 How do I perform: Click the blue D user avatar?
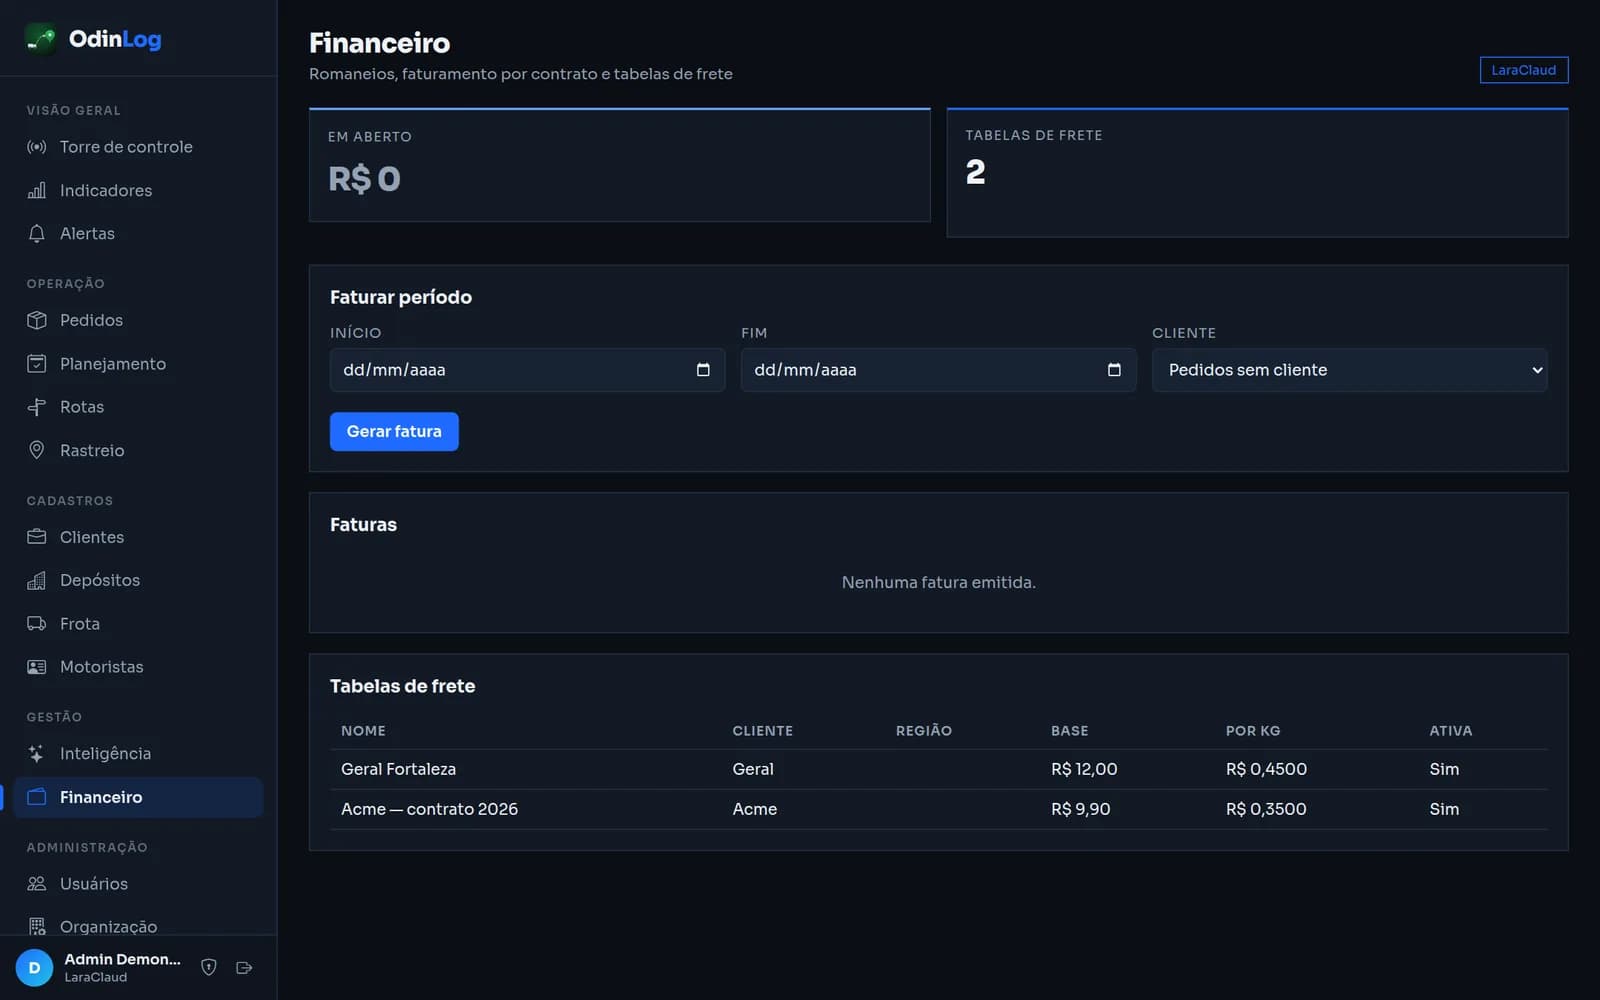(x=34, y=968)
